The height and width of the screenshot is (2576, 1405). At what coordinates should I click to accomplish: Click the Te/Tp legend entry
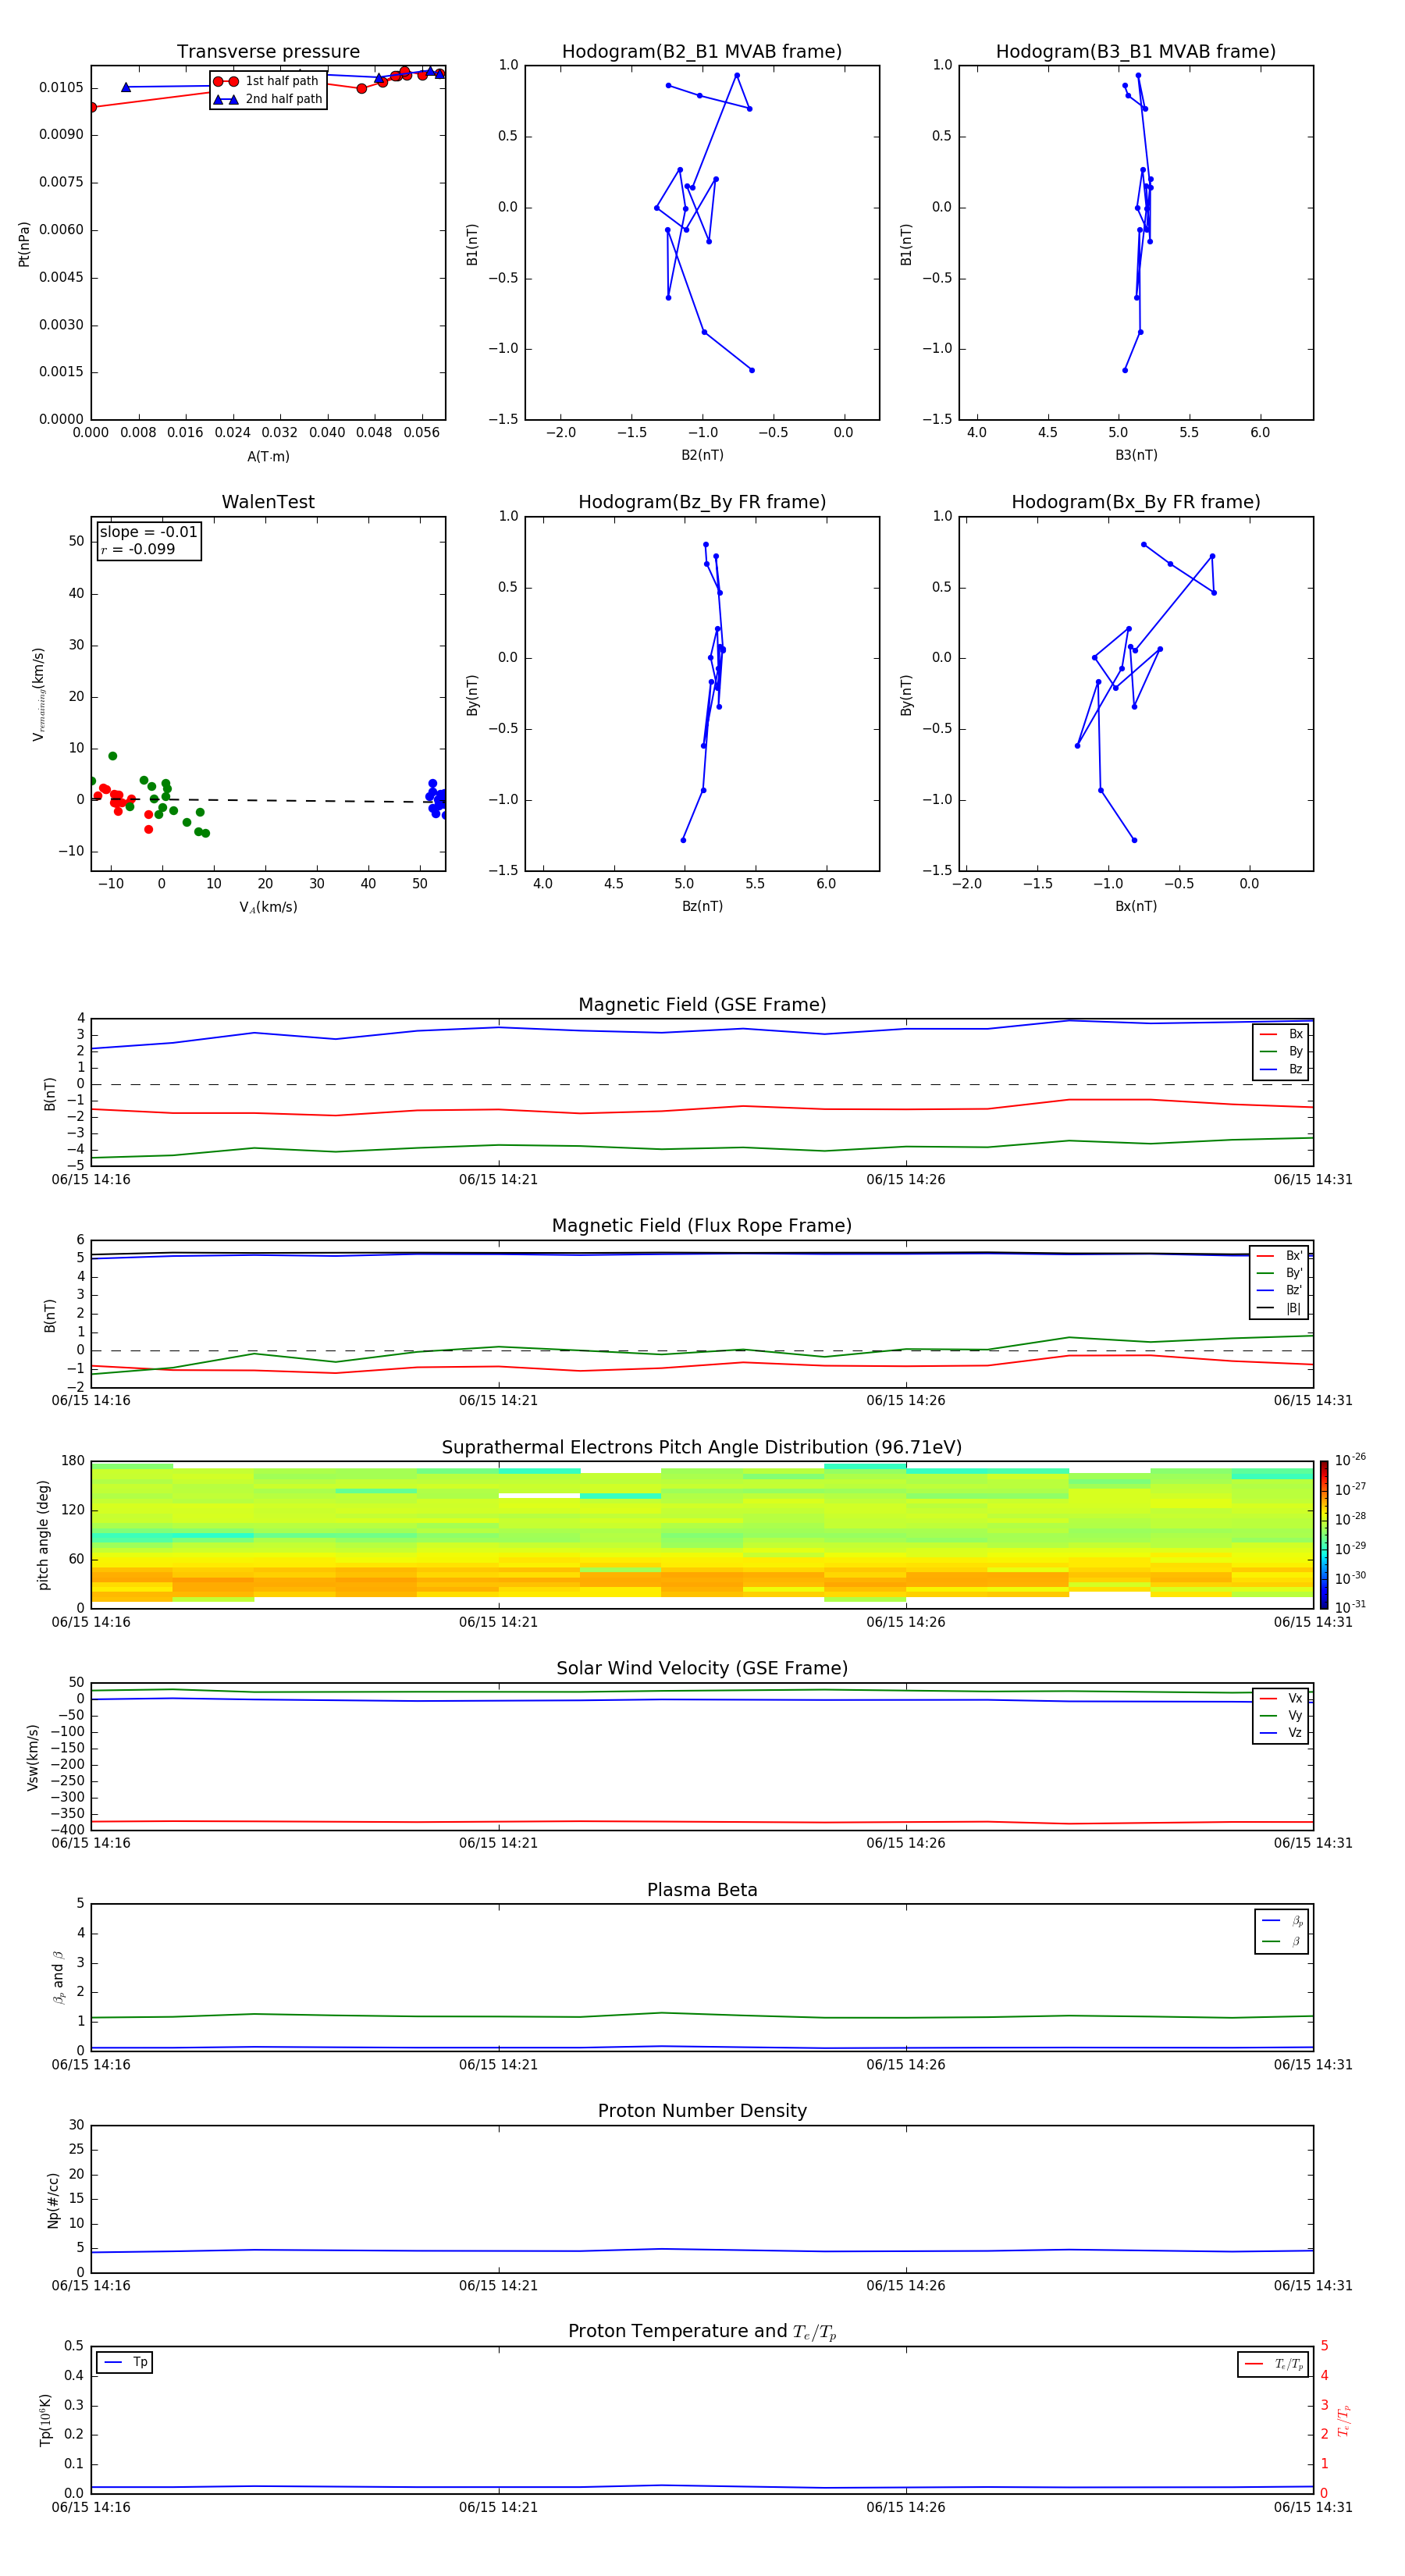1273,2364
